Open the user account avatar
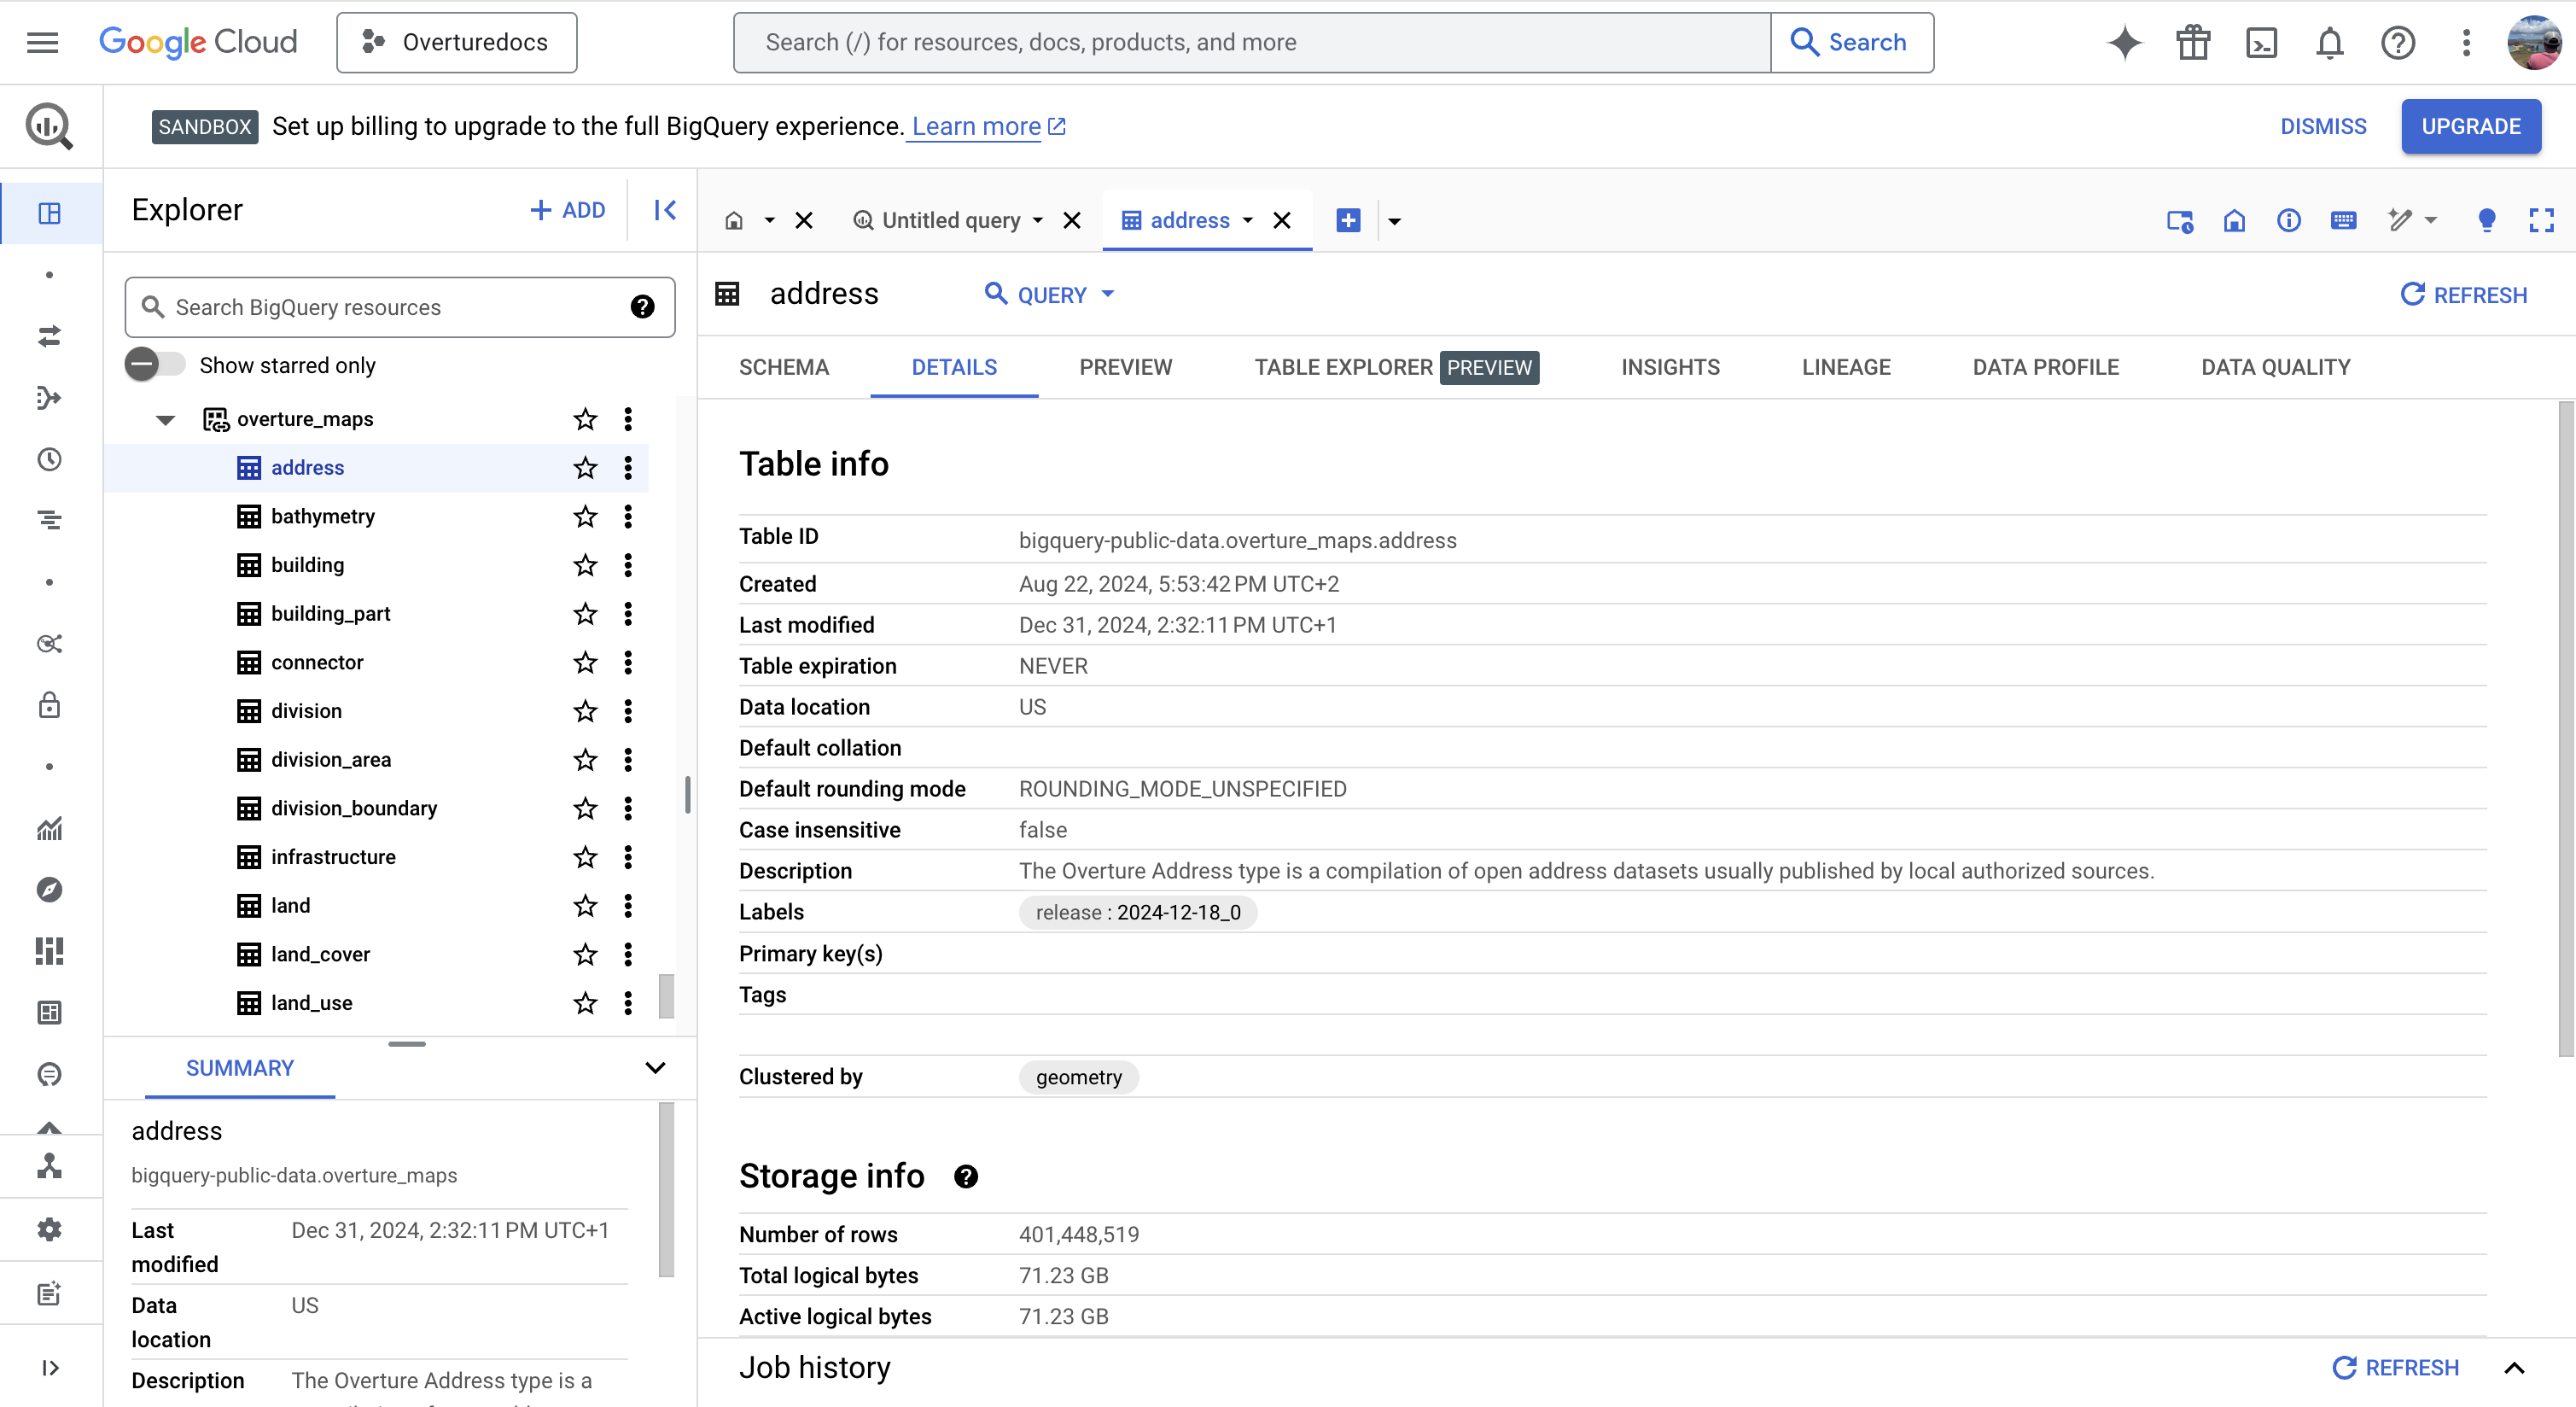The height and width of the screenshot is (1407, 2576). (2534, 42)
